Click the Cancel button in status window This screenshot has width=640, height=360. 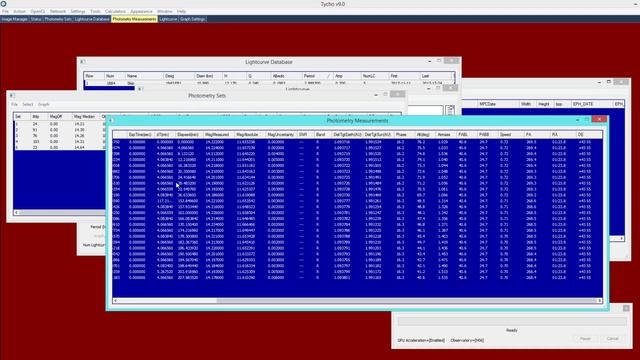click(612, 339)
